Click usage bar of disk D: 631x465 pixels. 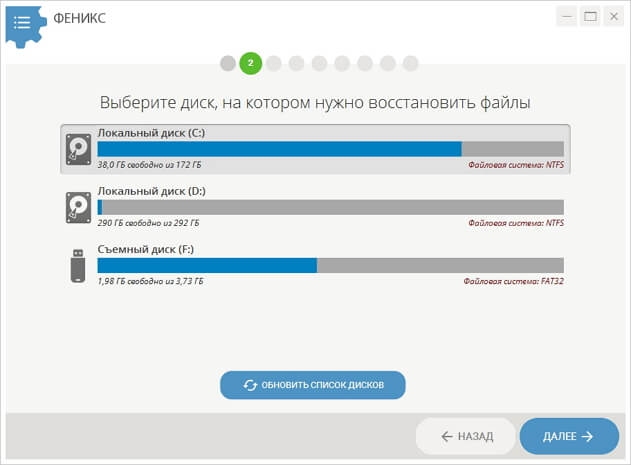click(x=330, y=207)
